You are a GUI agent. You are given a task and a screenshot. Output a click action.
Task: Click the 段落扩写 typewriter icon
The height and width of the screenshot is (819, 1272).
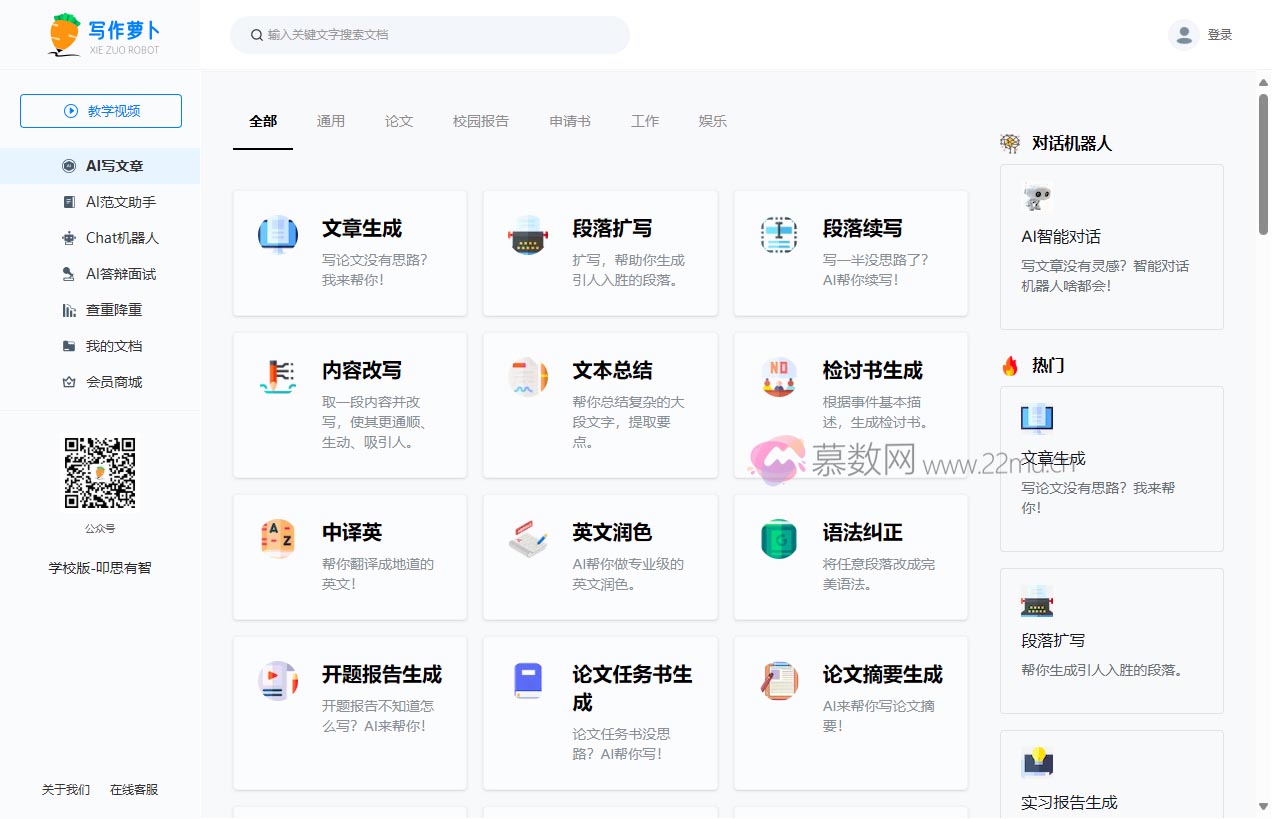528,235
